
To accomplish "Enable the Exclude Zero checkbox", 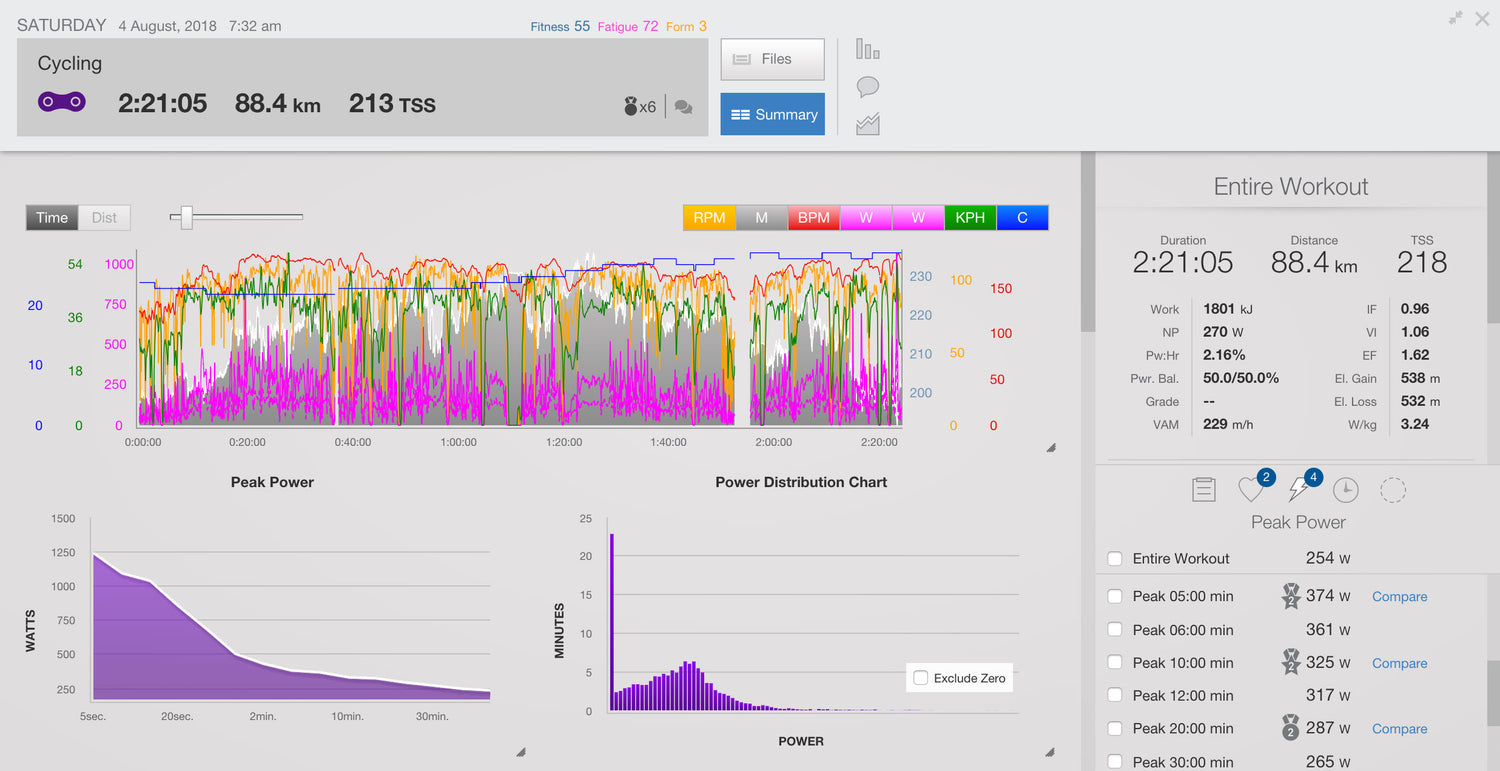I will coord(921,678).
